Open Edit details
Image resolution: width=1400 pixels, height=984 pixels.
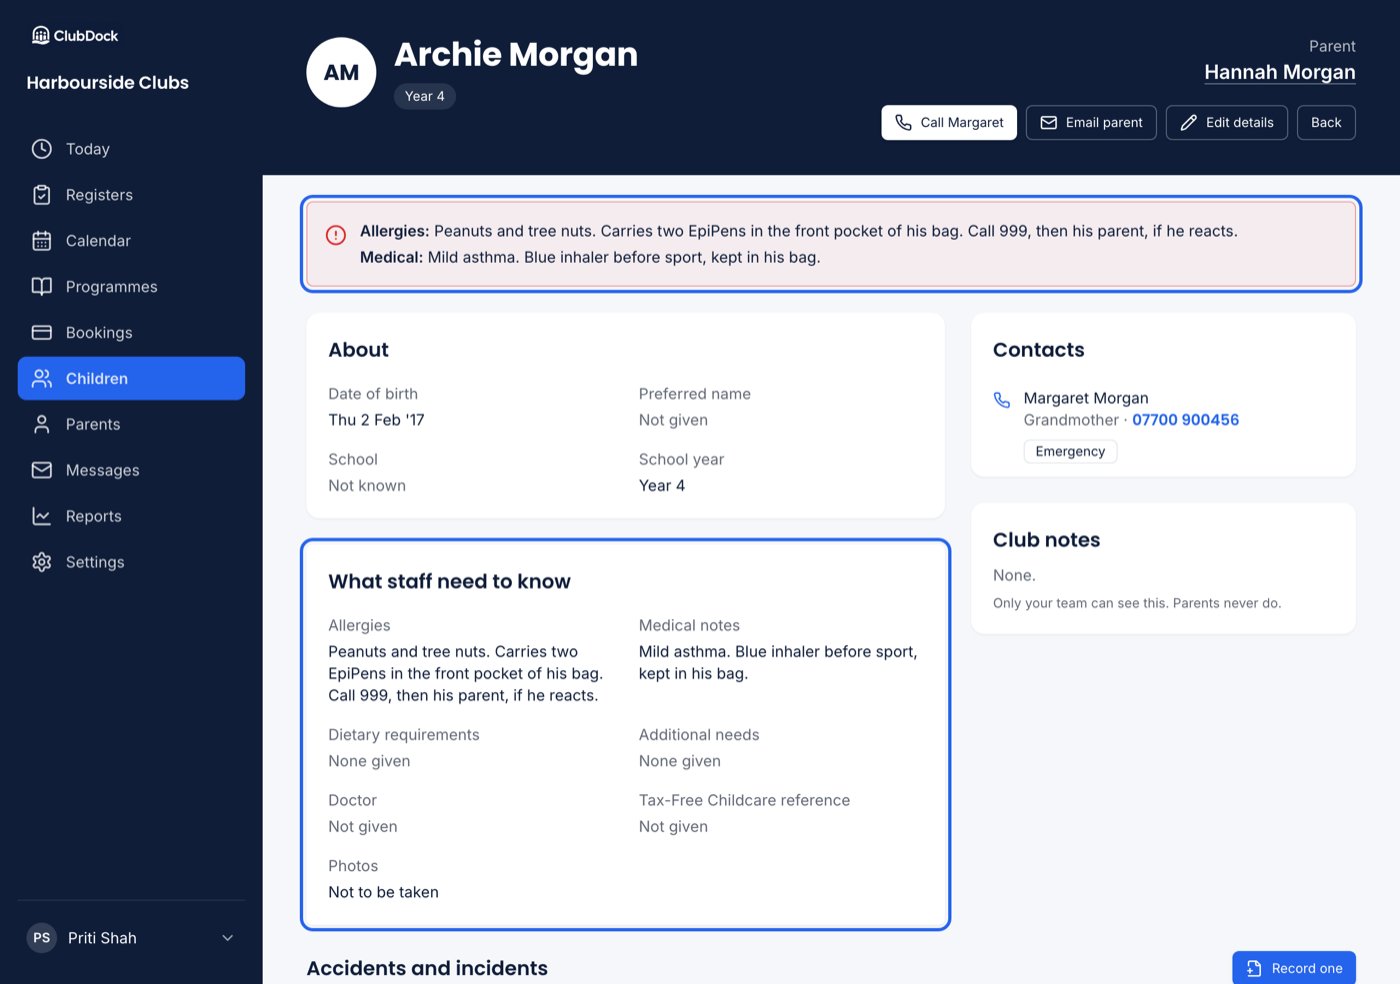coord(1227,123)
